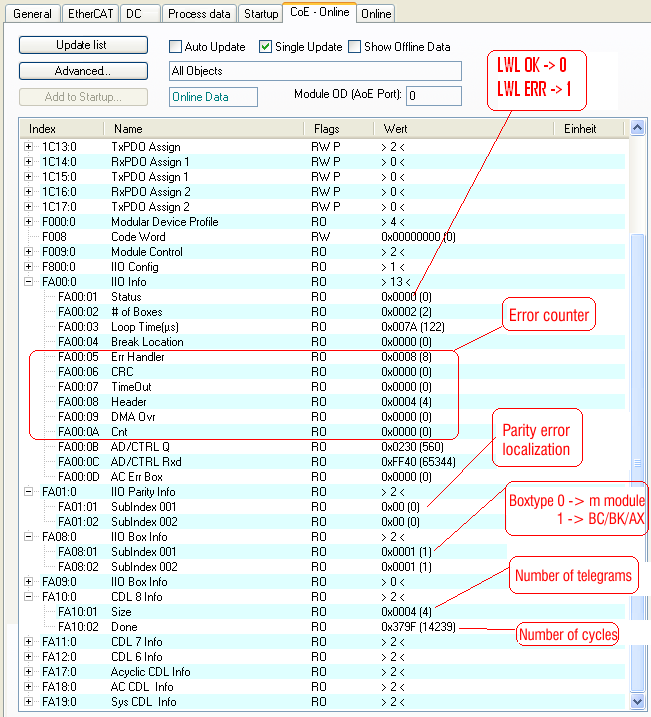Click the Online Data field

[x=213, y=97]
